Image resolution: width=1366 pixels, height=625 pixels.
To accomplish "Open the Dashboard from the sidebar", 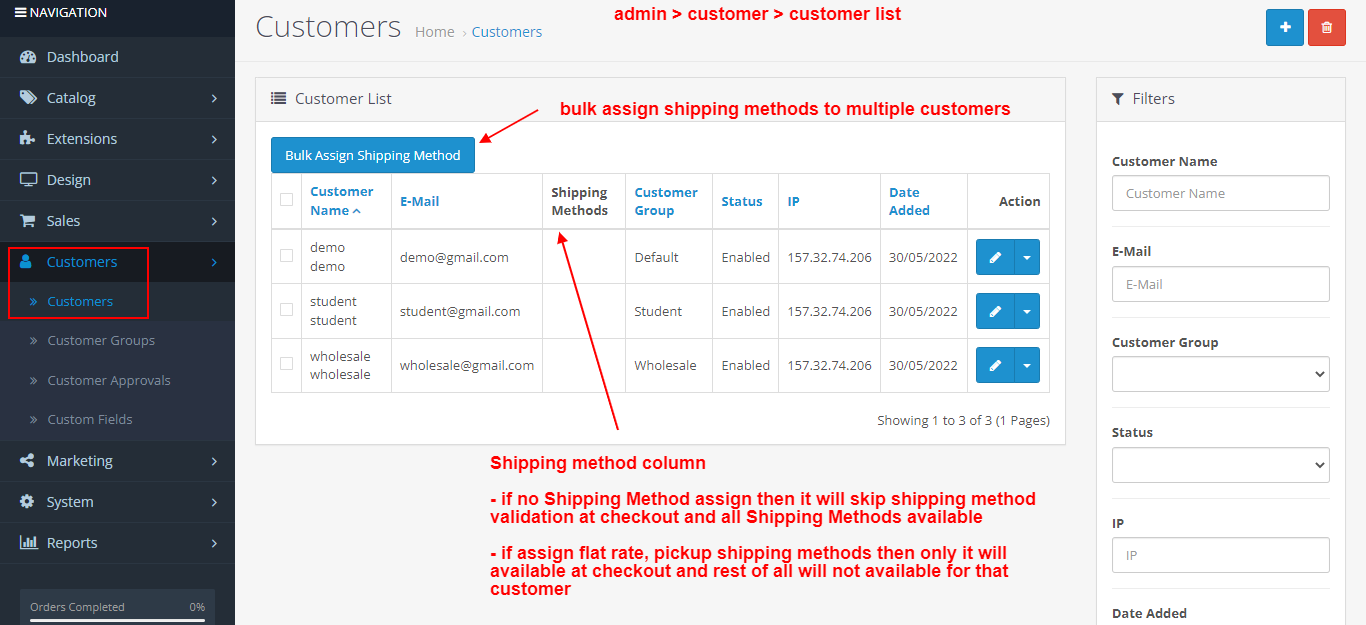I will tap(30, 56).
